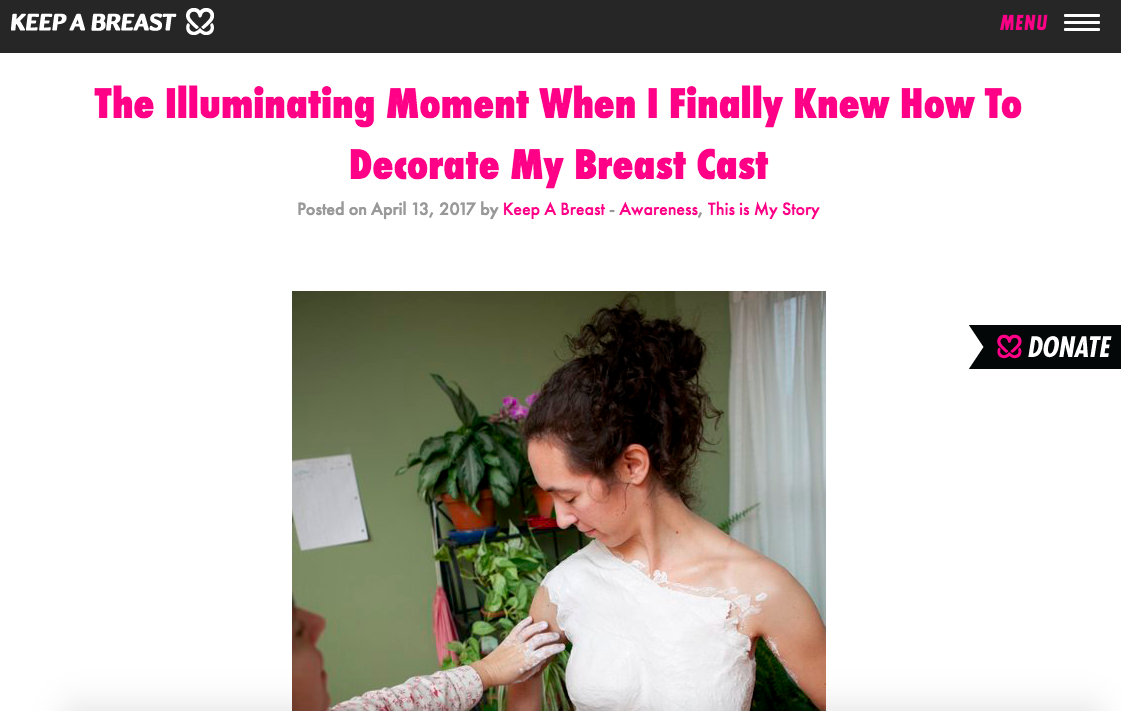This screenshot has width=1121, height=711.
Task: Click the 'Decorate My Breast Cast' title line
Action: [558, 166]
